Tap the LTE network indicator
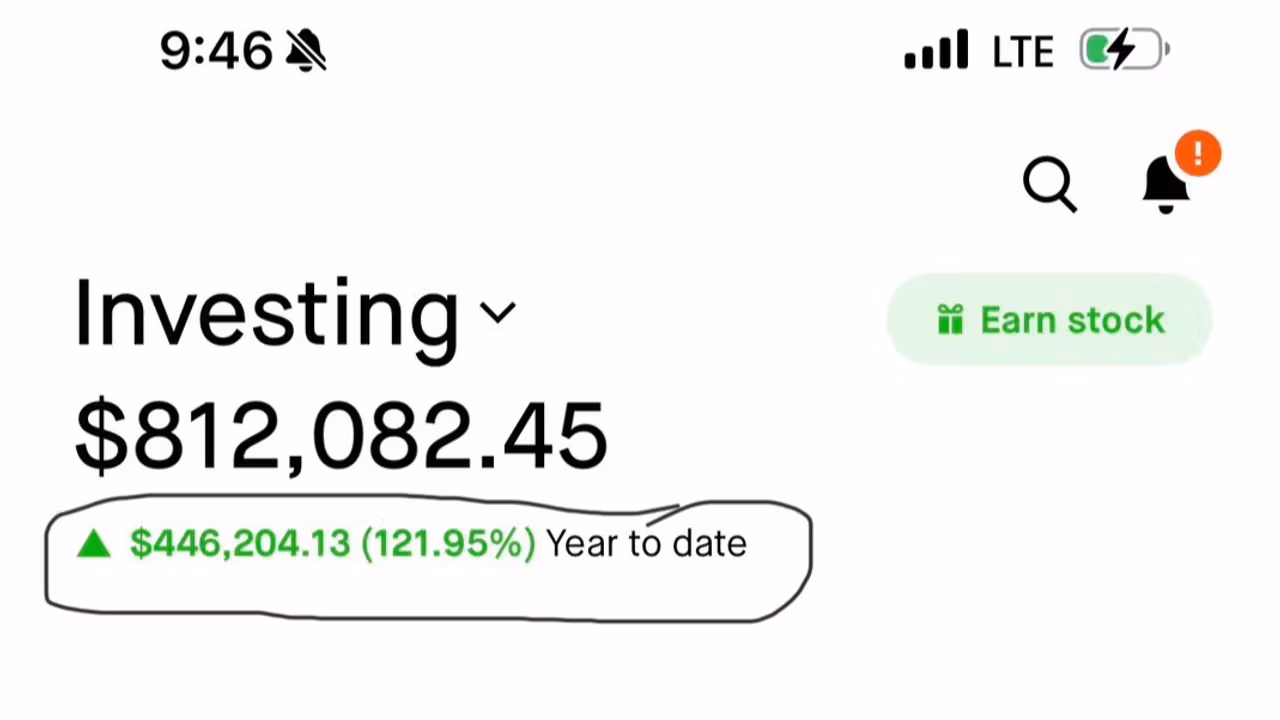The width and height of the screenshot is (1280, 720). point(1023,52)
